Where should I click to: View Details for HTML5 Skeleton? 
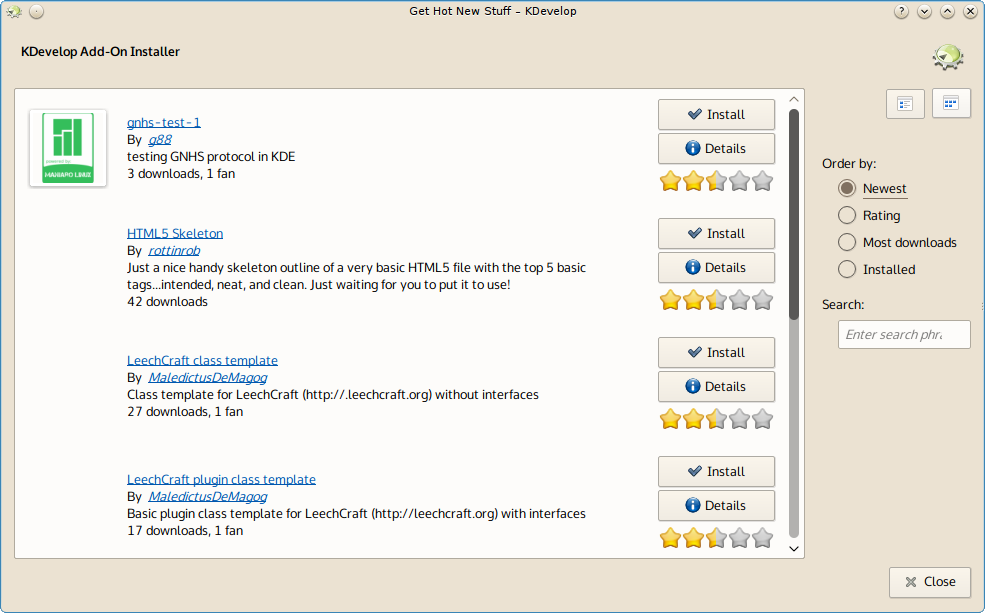click(716, 268)
